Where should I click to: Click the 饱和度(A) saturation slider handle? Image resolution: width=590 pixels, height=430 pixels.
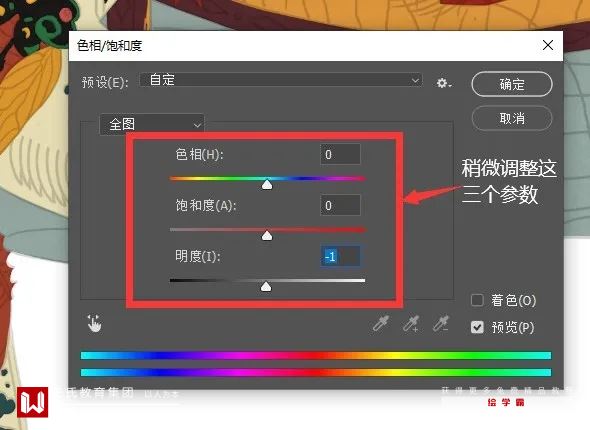267,236
